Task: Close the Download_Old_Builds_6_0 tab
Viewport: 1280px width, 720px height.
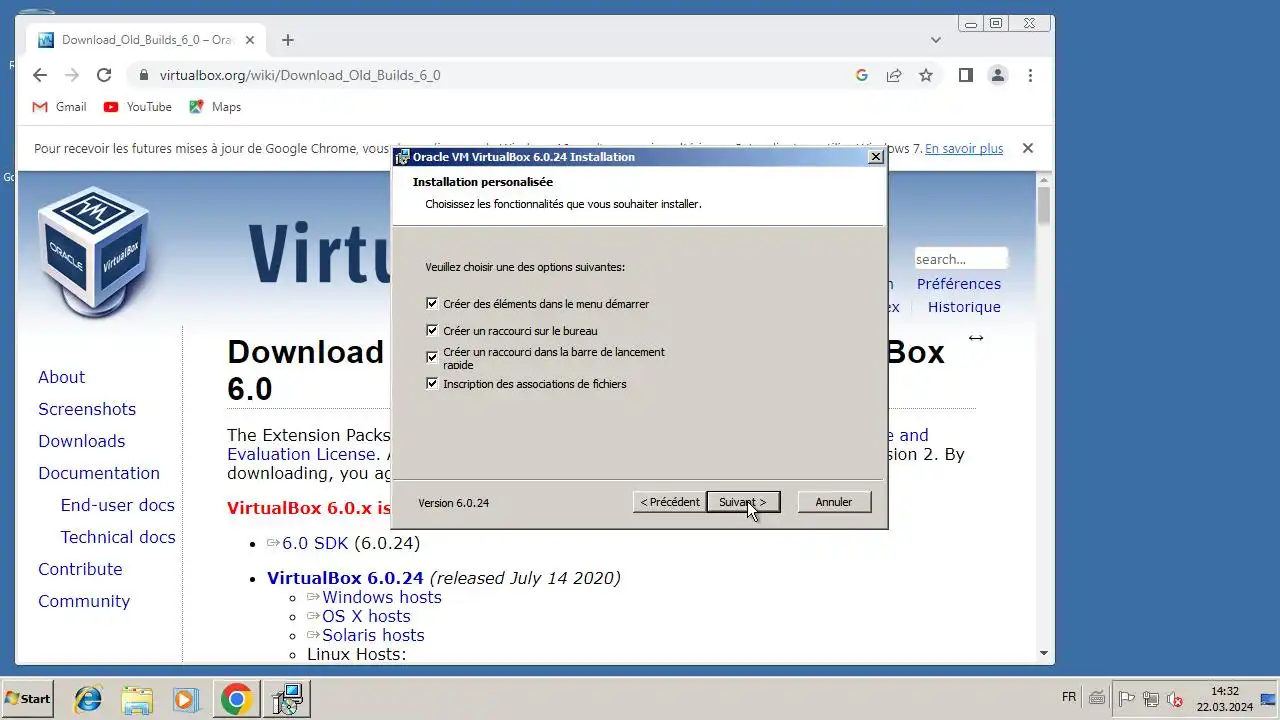Action: tap(250, 40)
